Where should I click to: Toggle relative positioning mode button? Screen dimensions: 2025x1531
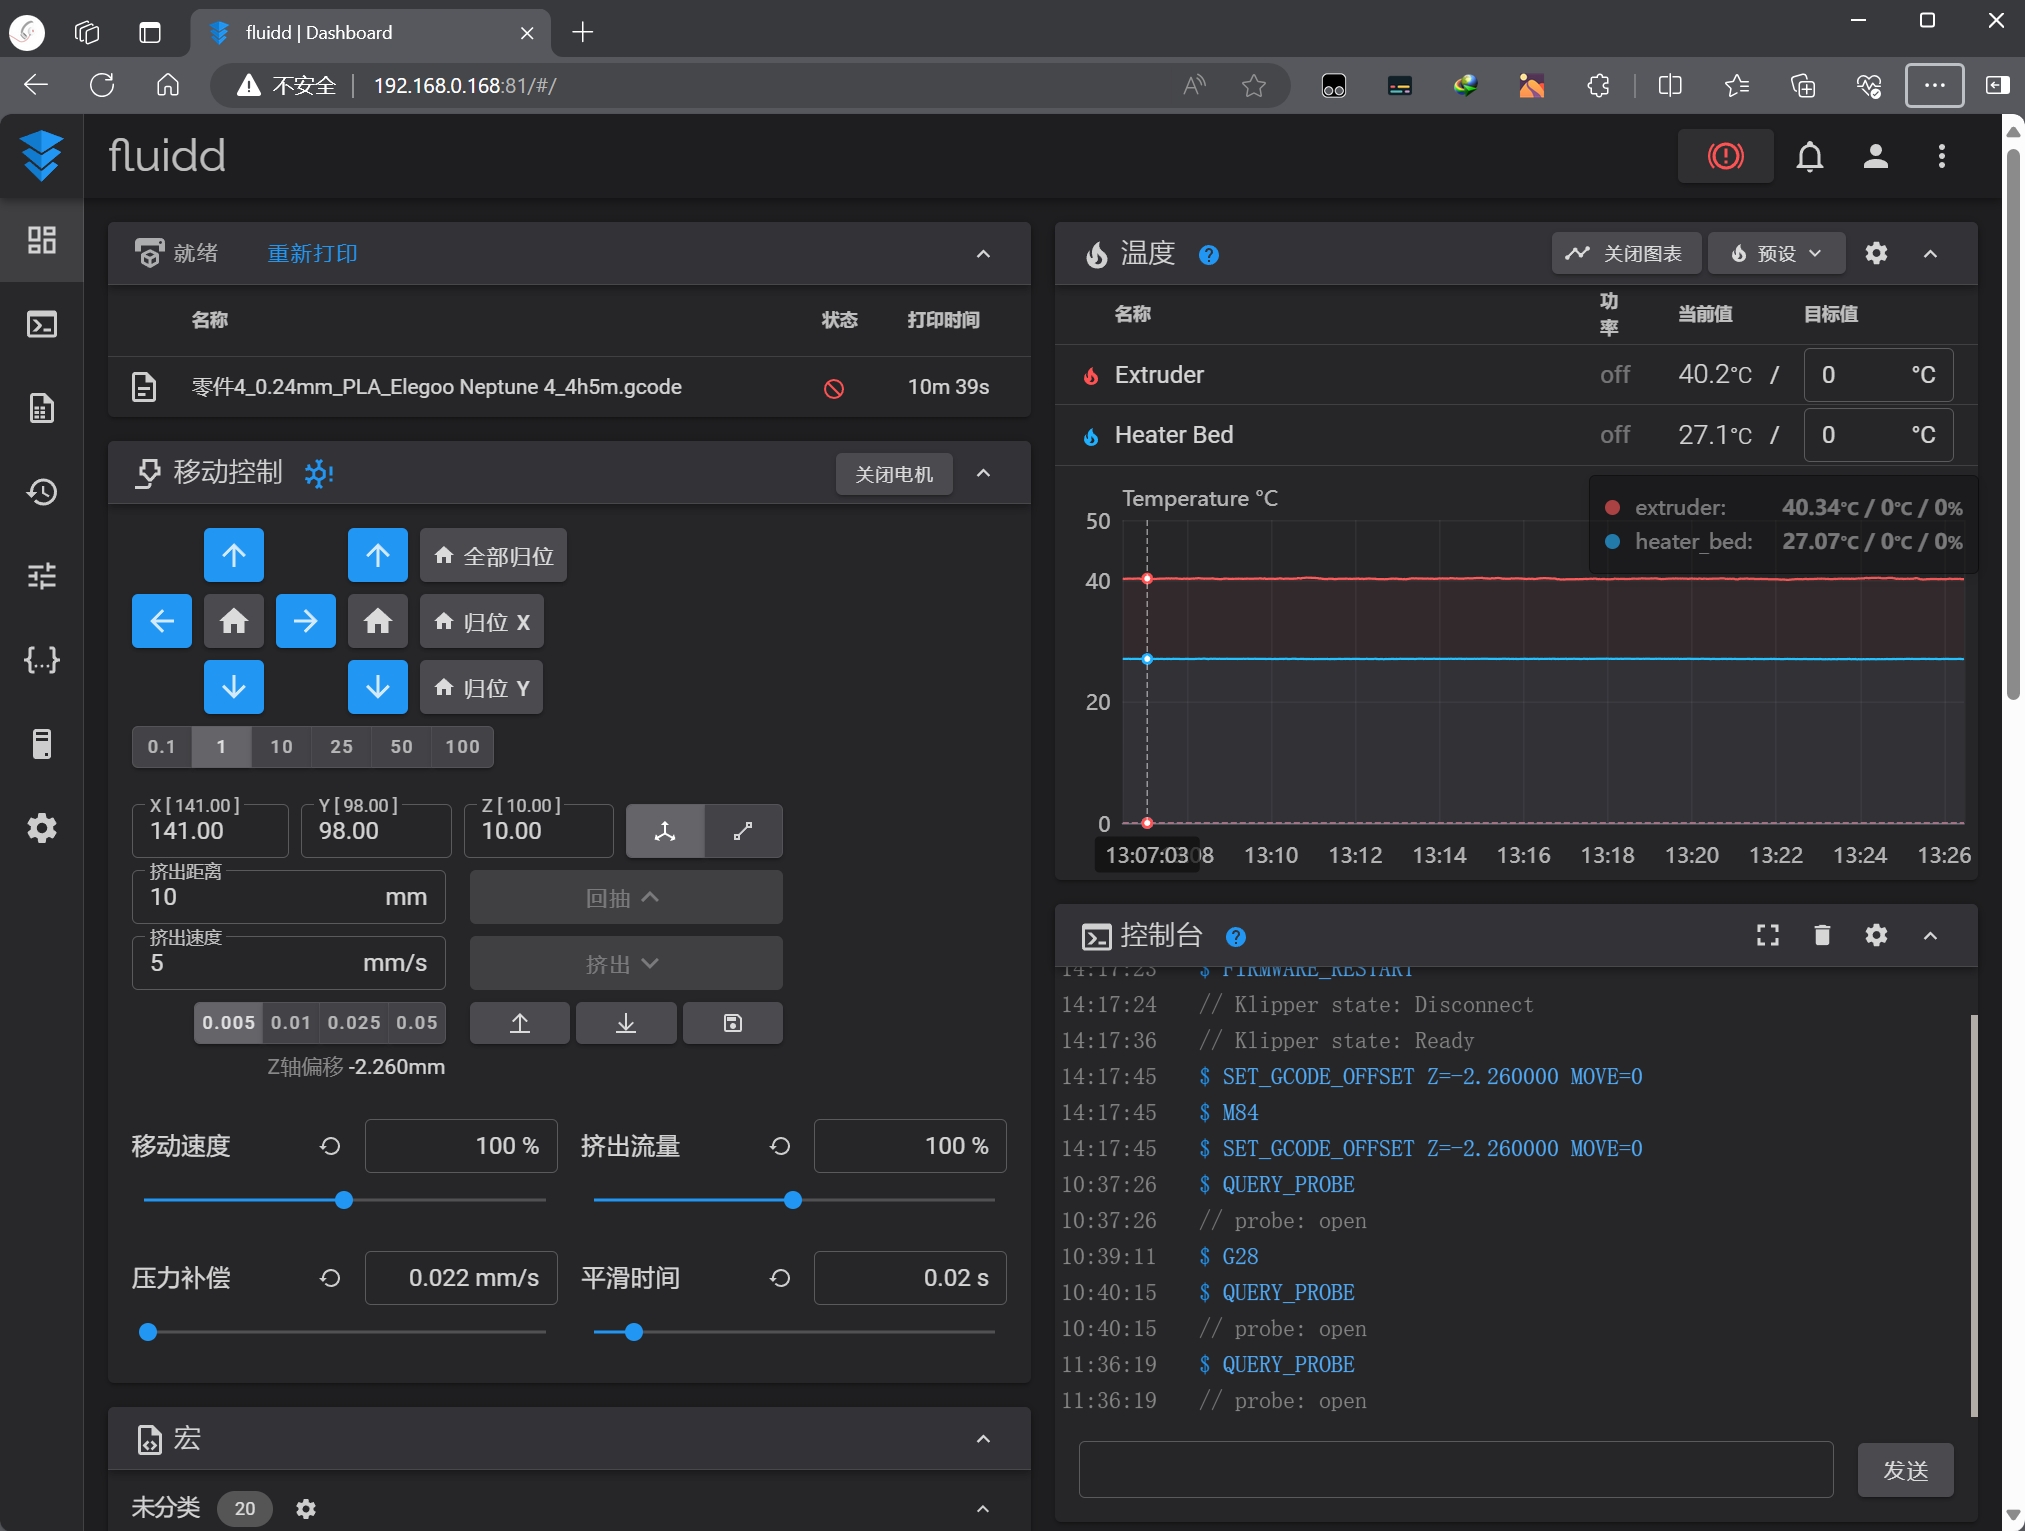743,831
